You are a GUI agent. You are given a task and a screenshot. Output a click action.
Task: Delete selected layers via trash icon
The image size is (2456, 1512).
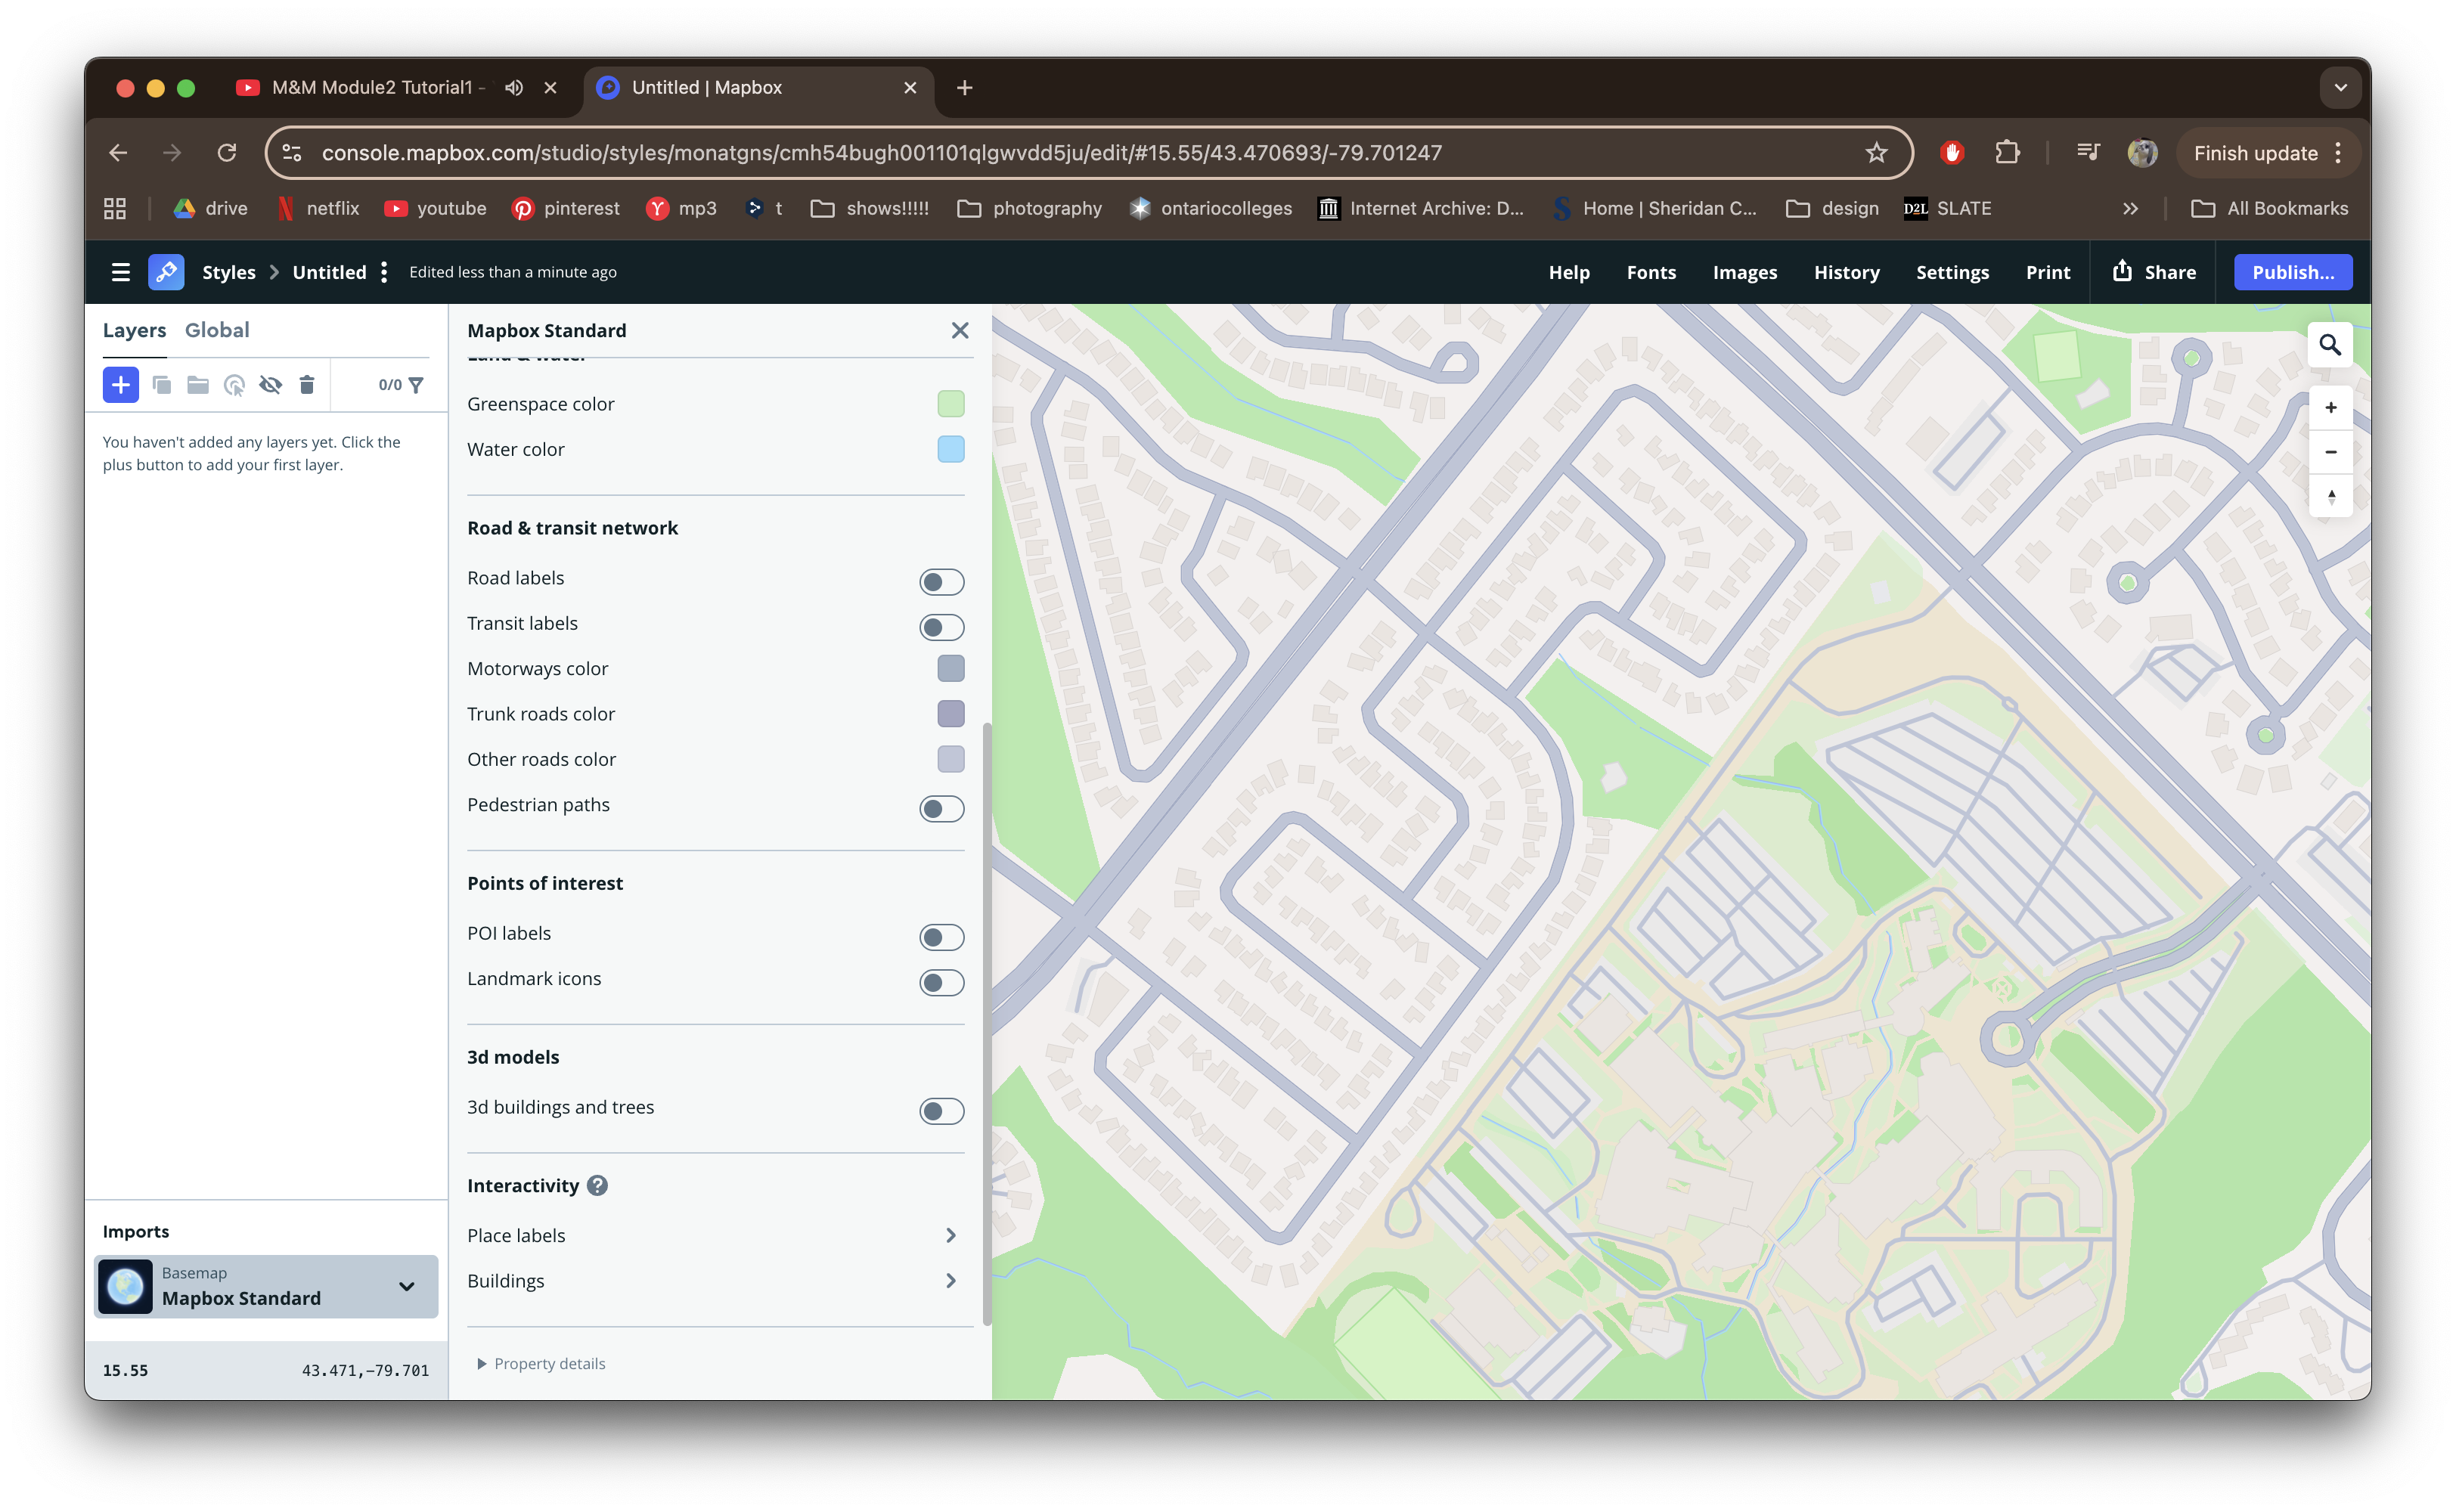tap(306, 384)
